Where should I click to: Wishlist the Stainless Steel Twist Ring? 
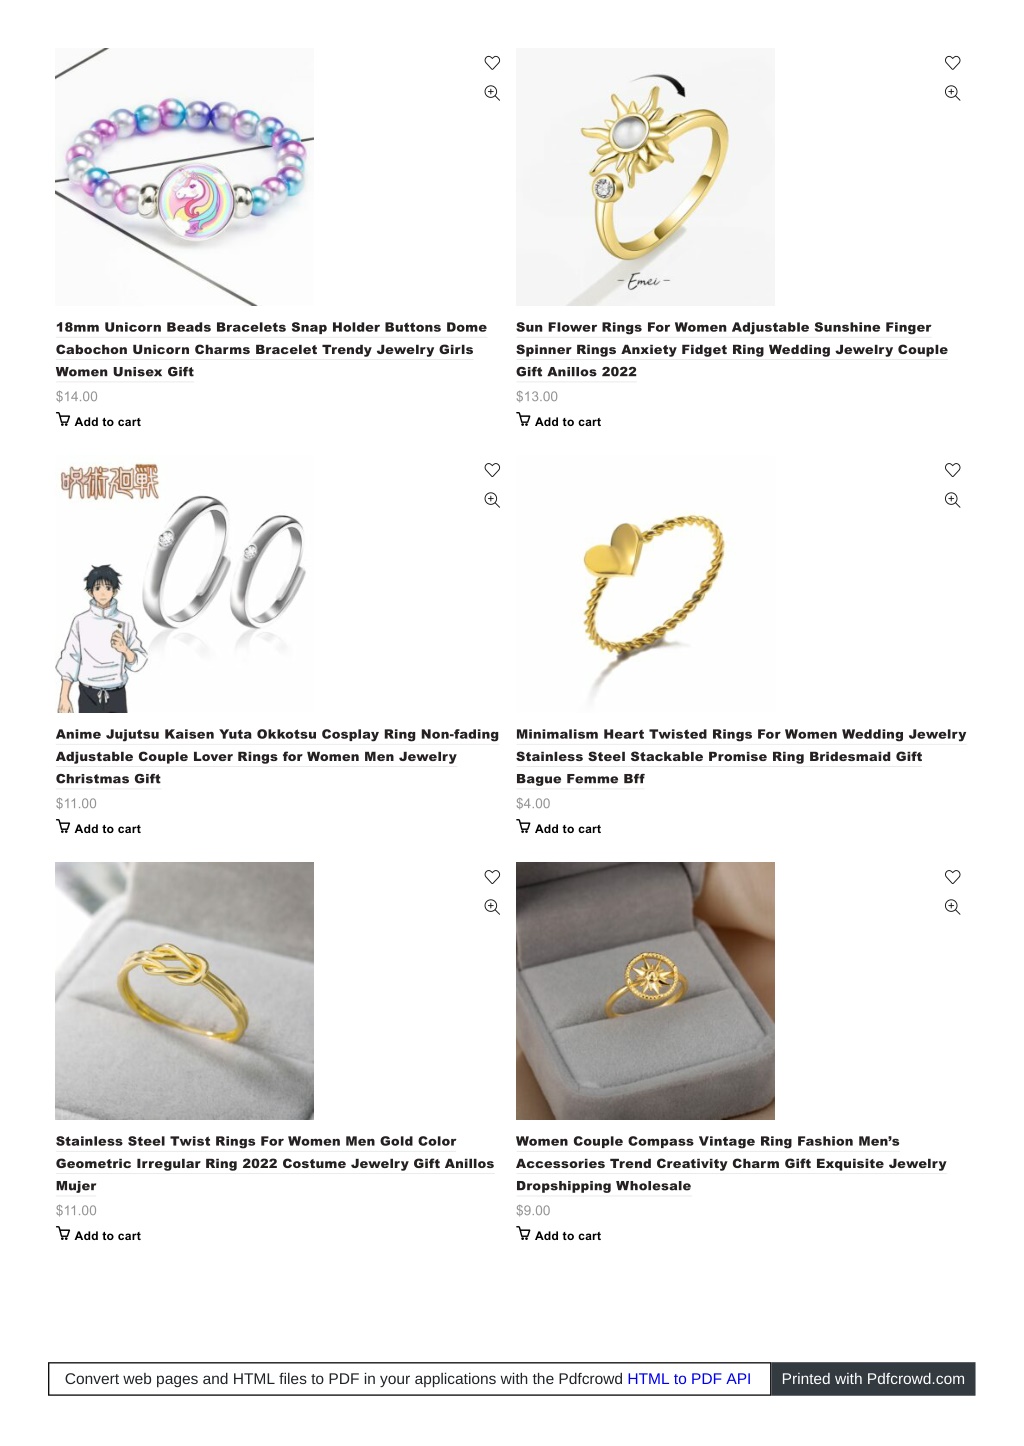pos(492,877)
